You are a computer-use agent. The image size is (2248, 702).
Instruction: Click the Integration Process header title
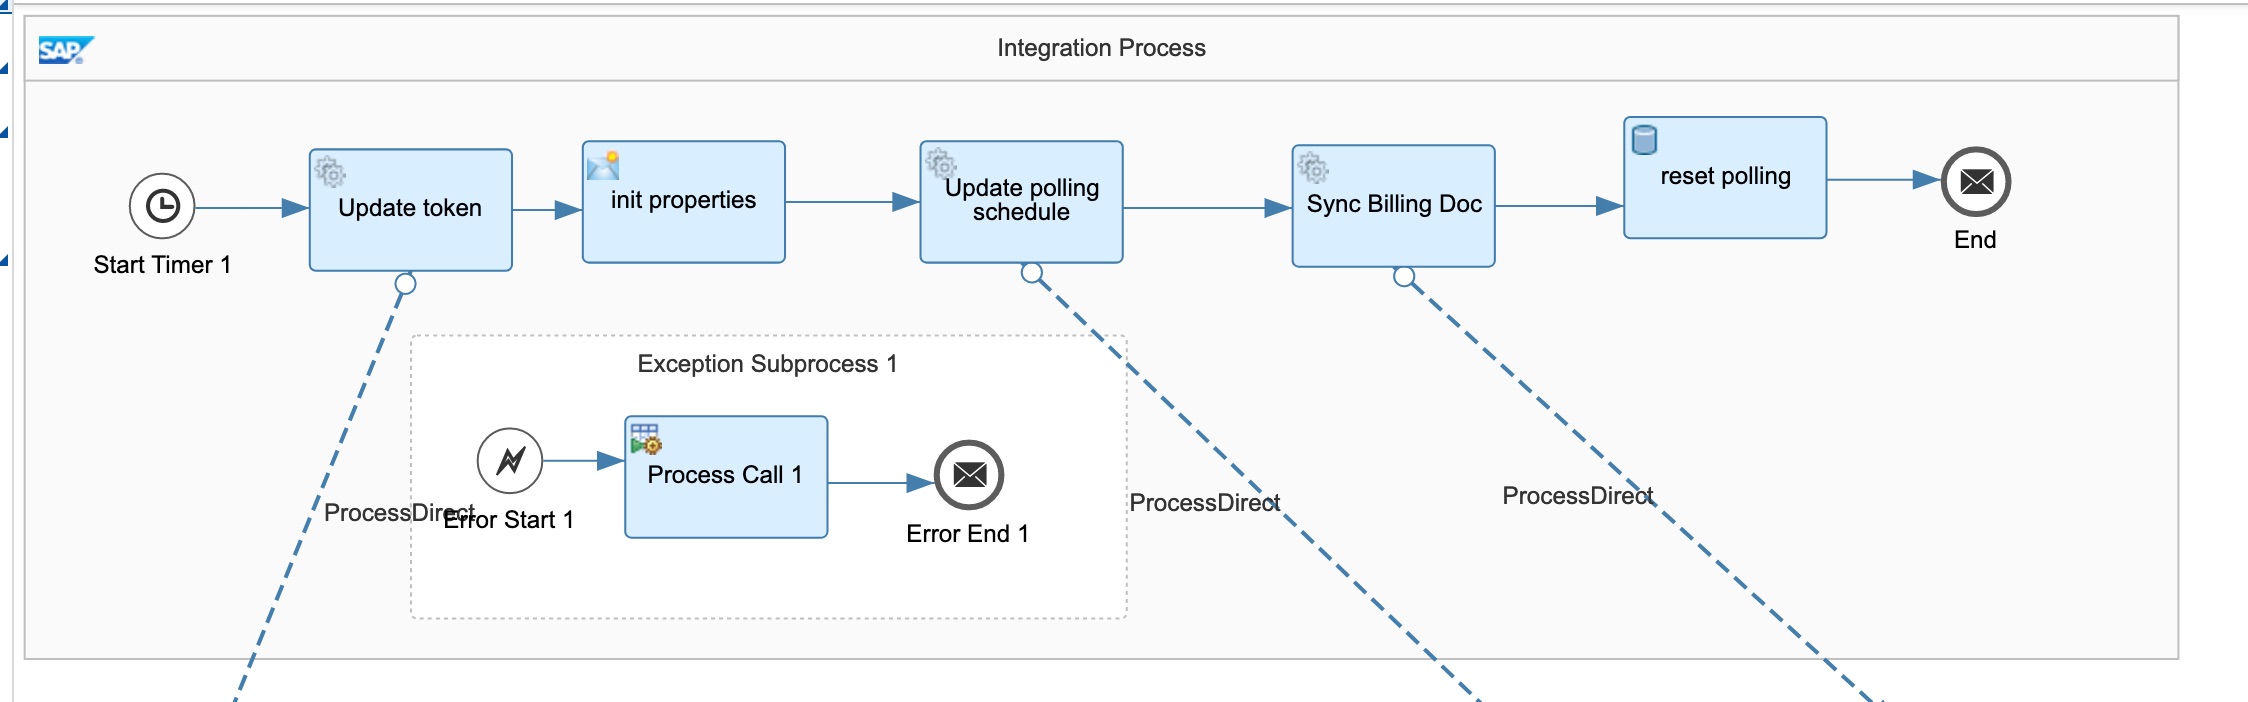[x=1101, y=48]
